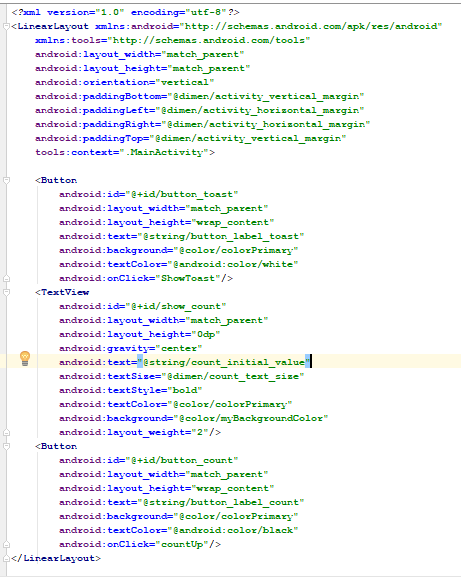This screenshot has height=577, width=461.
Task: Click the "ShowToast" onClick value
Action: [188, 278]
